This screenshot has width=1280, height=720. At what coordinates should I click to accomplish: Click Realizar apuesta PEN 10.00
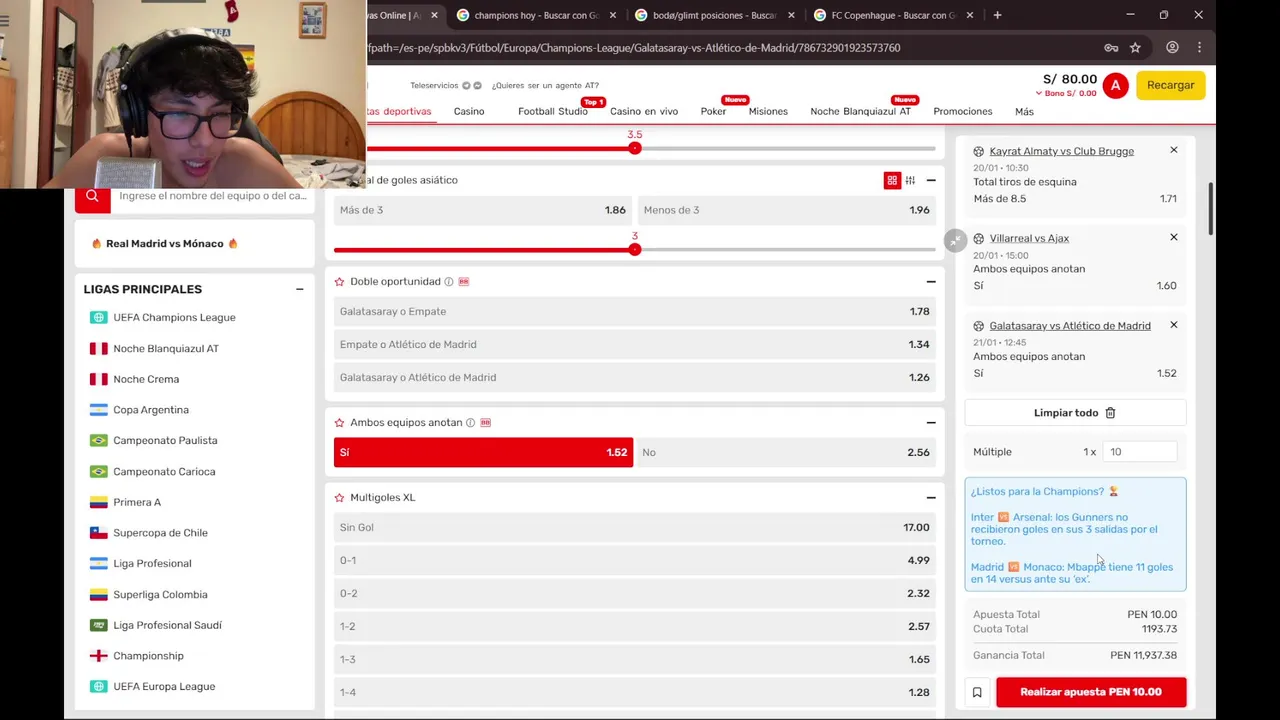pos(1091,692)
